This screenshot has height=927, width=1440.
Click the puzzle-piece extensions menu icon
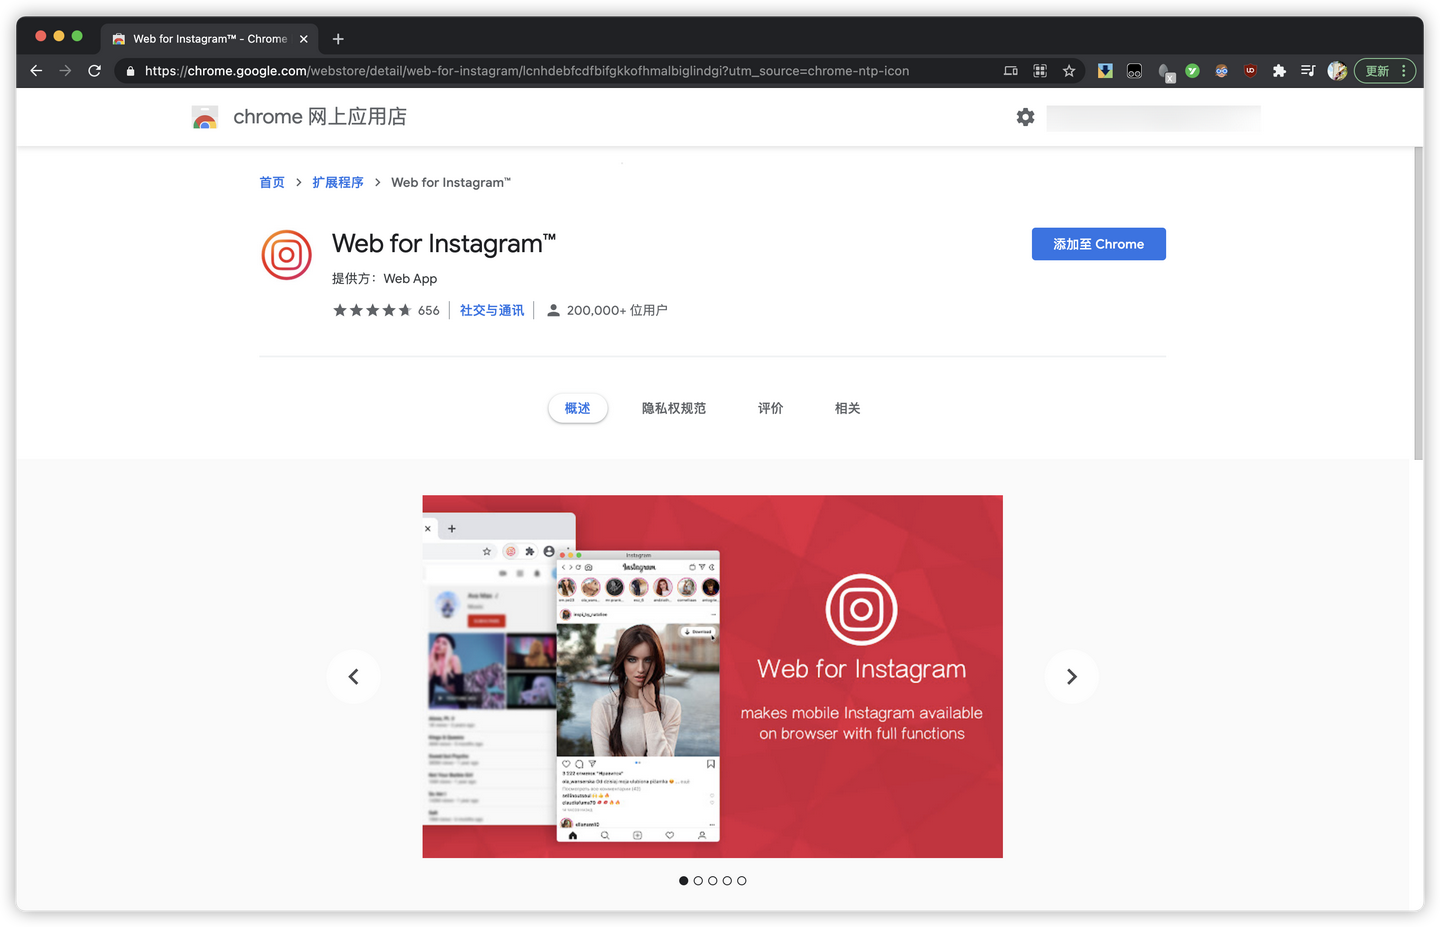pos(1279,70)
